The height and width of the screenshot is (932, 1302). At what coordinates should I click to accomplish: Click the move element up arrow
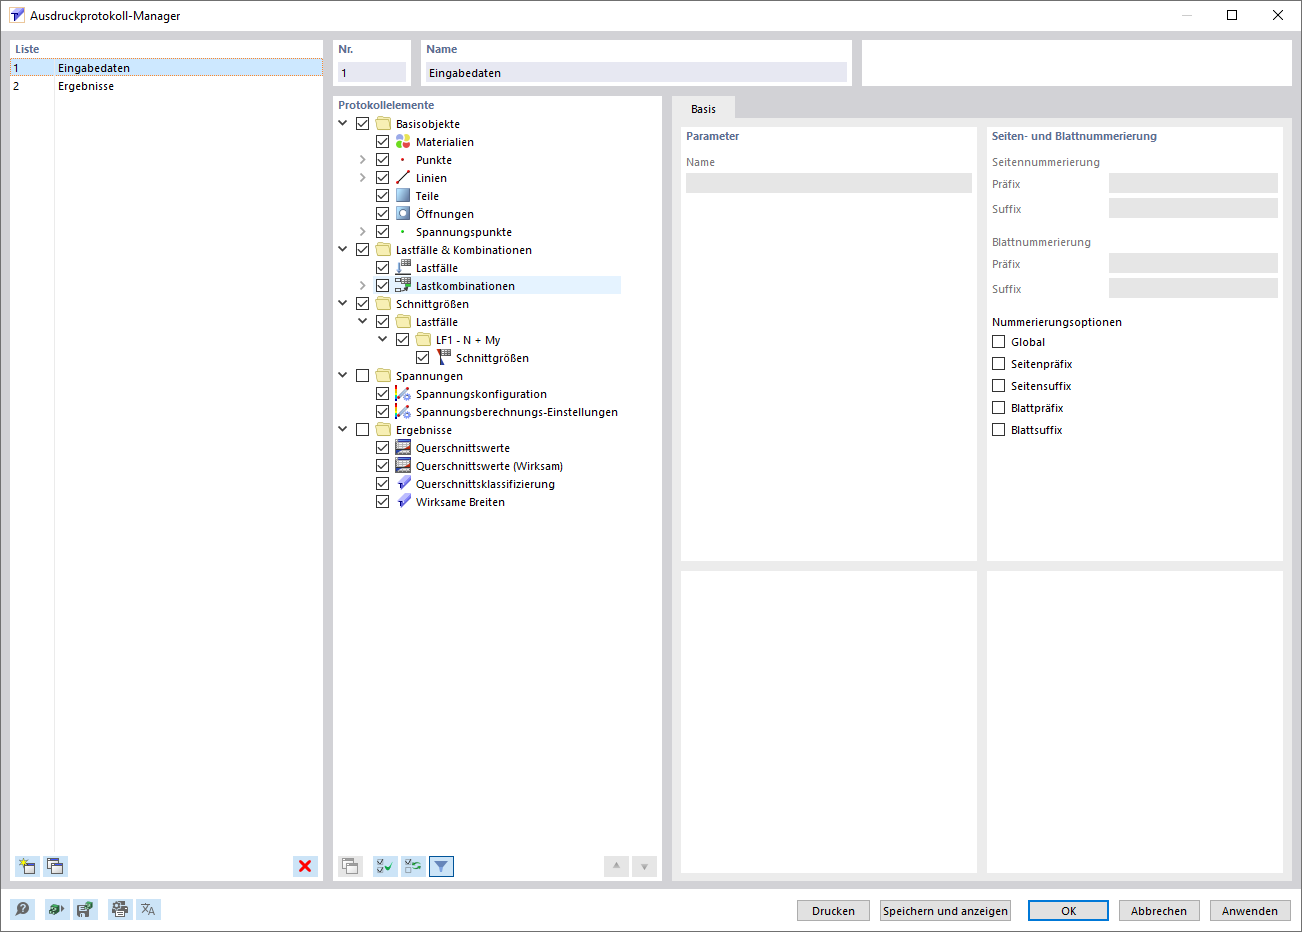coord(616,866)
